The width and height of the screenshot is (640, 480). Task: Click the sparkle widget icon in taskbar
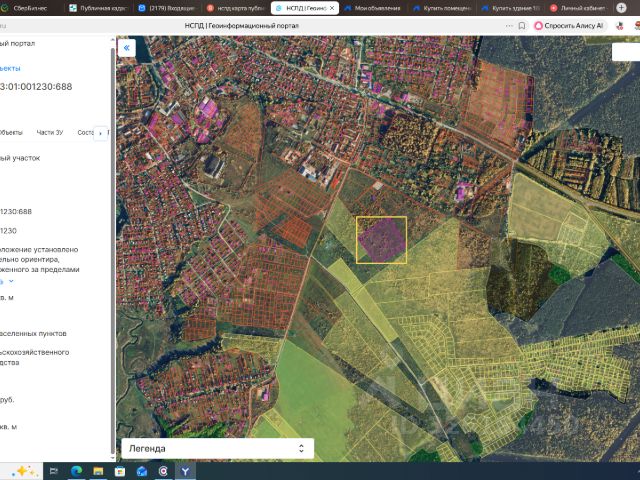click(24, 471)
